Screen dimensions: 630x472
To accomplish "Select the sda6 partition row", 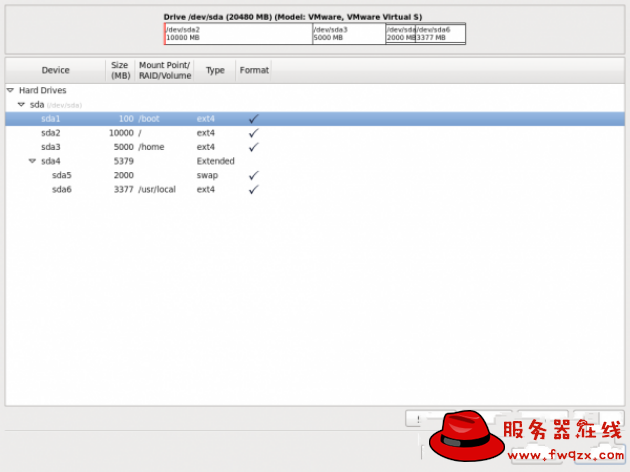I will coord(315,189).
